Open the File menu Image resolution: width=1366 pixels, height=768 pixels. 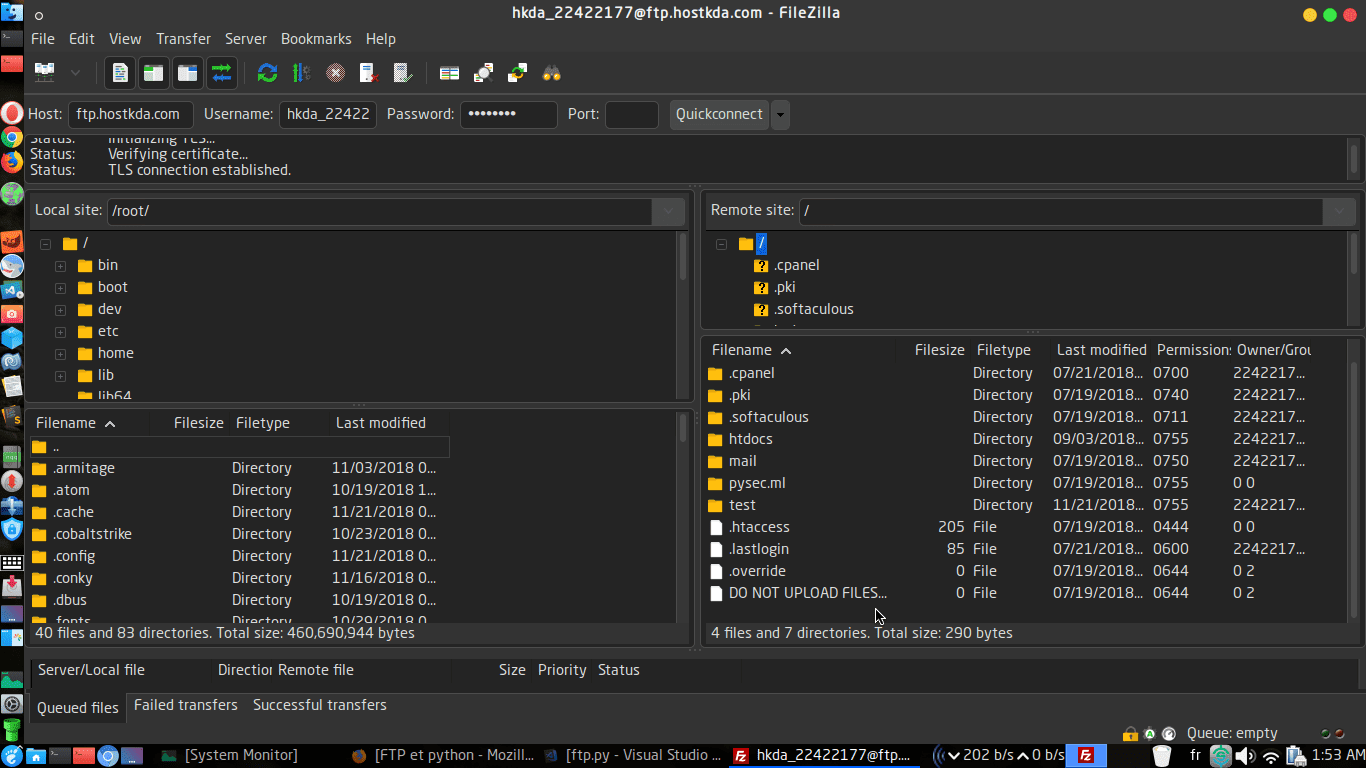coord(43,39)
